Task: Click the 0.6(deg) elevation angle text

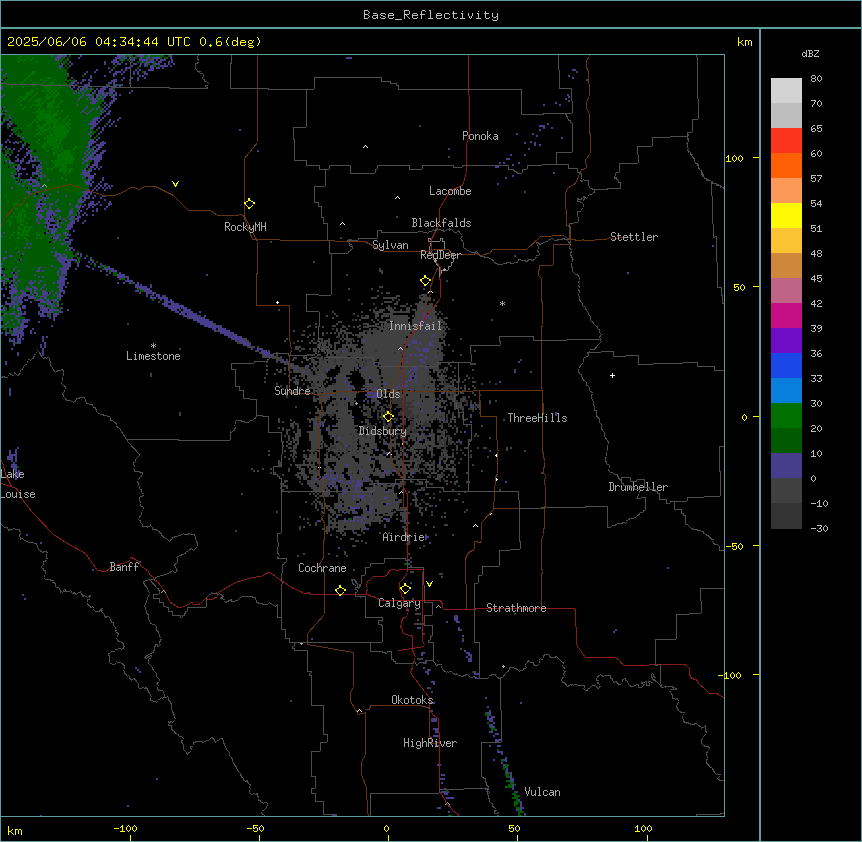Action: point(230,42)
